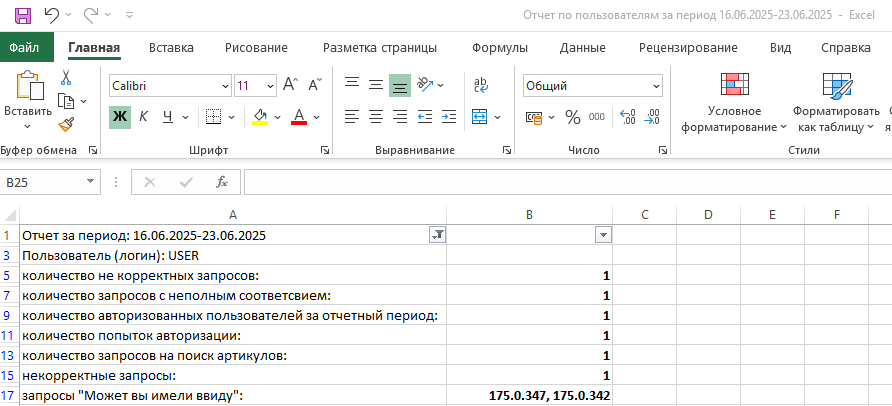Toggle bottom vertical alignment

tap(400, 86)
